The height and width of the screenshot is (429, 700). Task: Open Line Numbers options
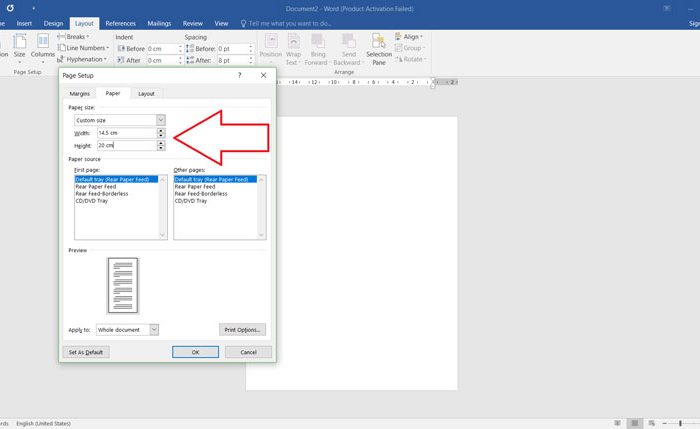click(83, 48)
